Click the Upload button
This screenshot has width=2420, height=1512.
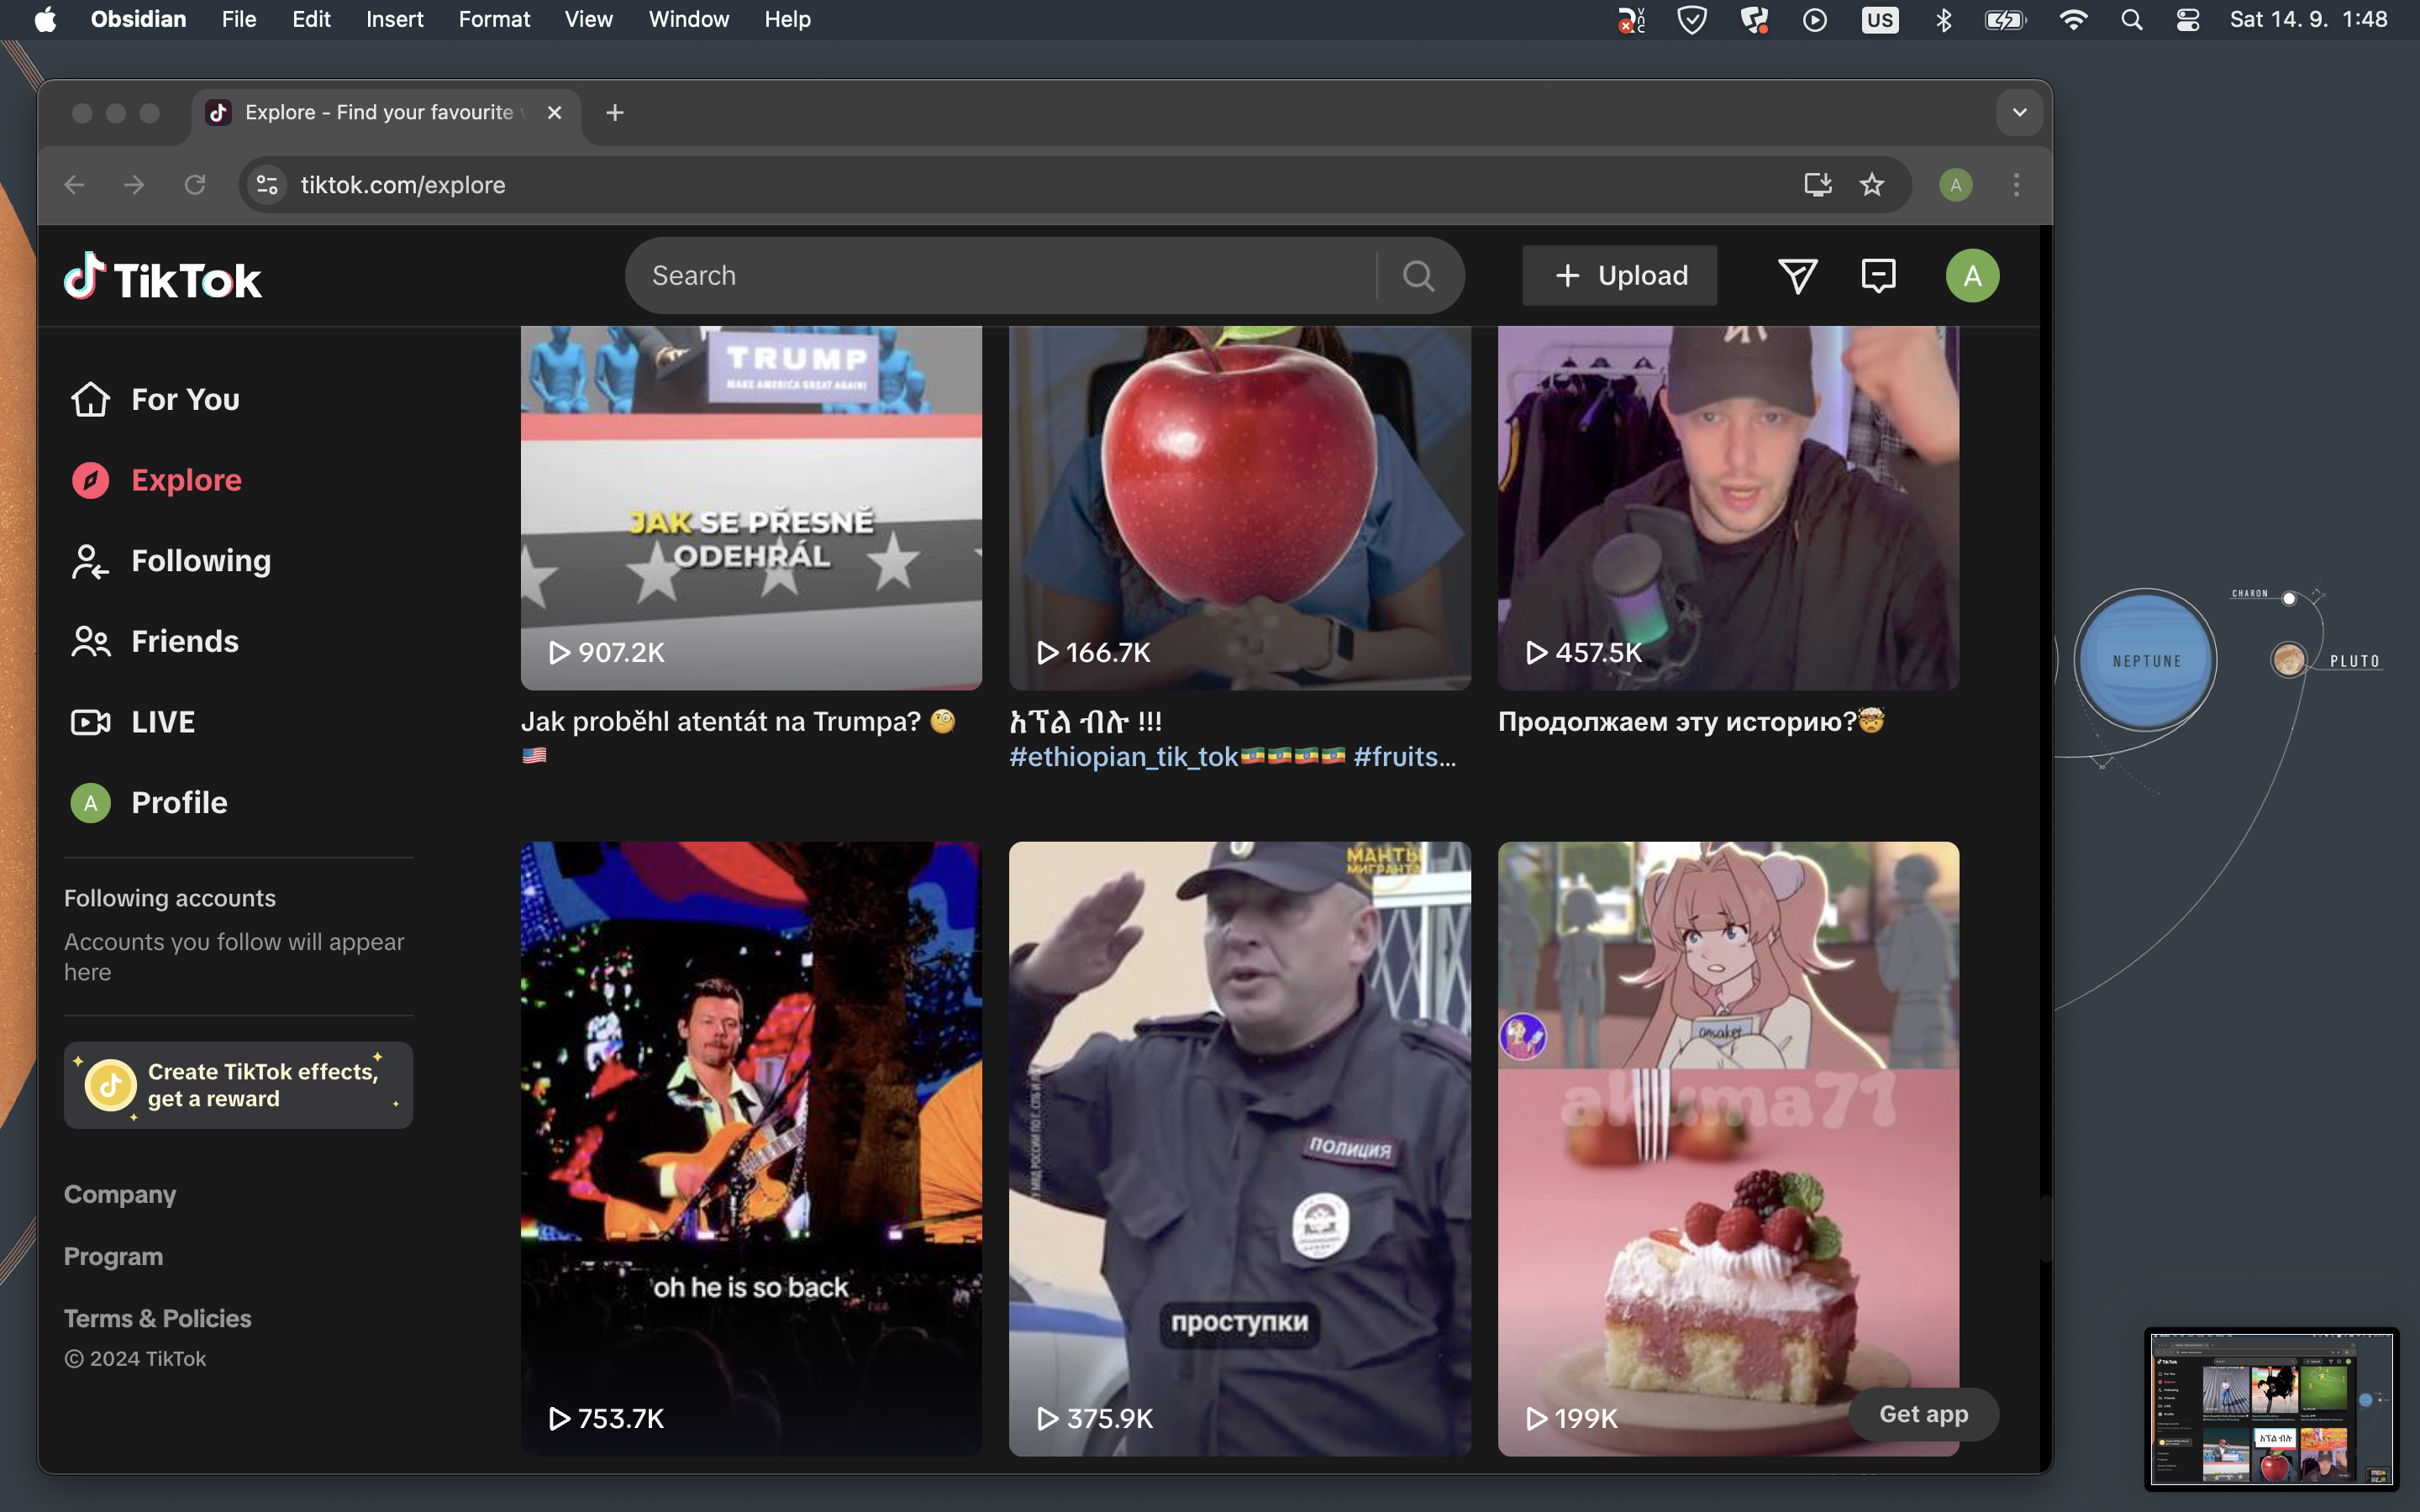coord(1619,276)
